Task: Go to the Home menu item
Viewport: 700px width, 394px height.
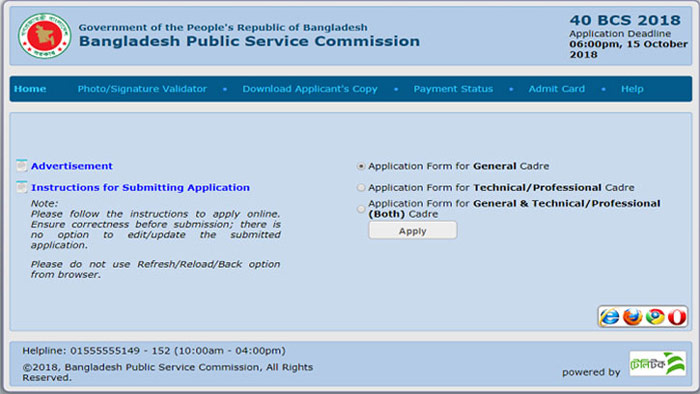Action: [30, 89]
